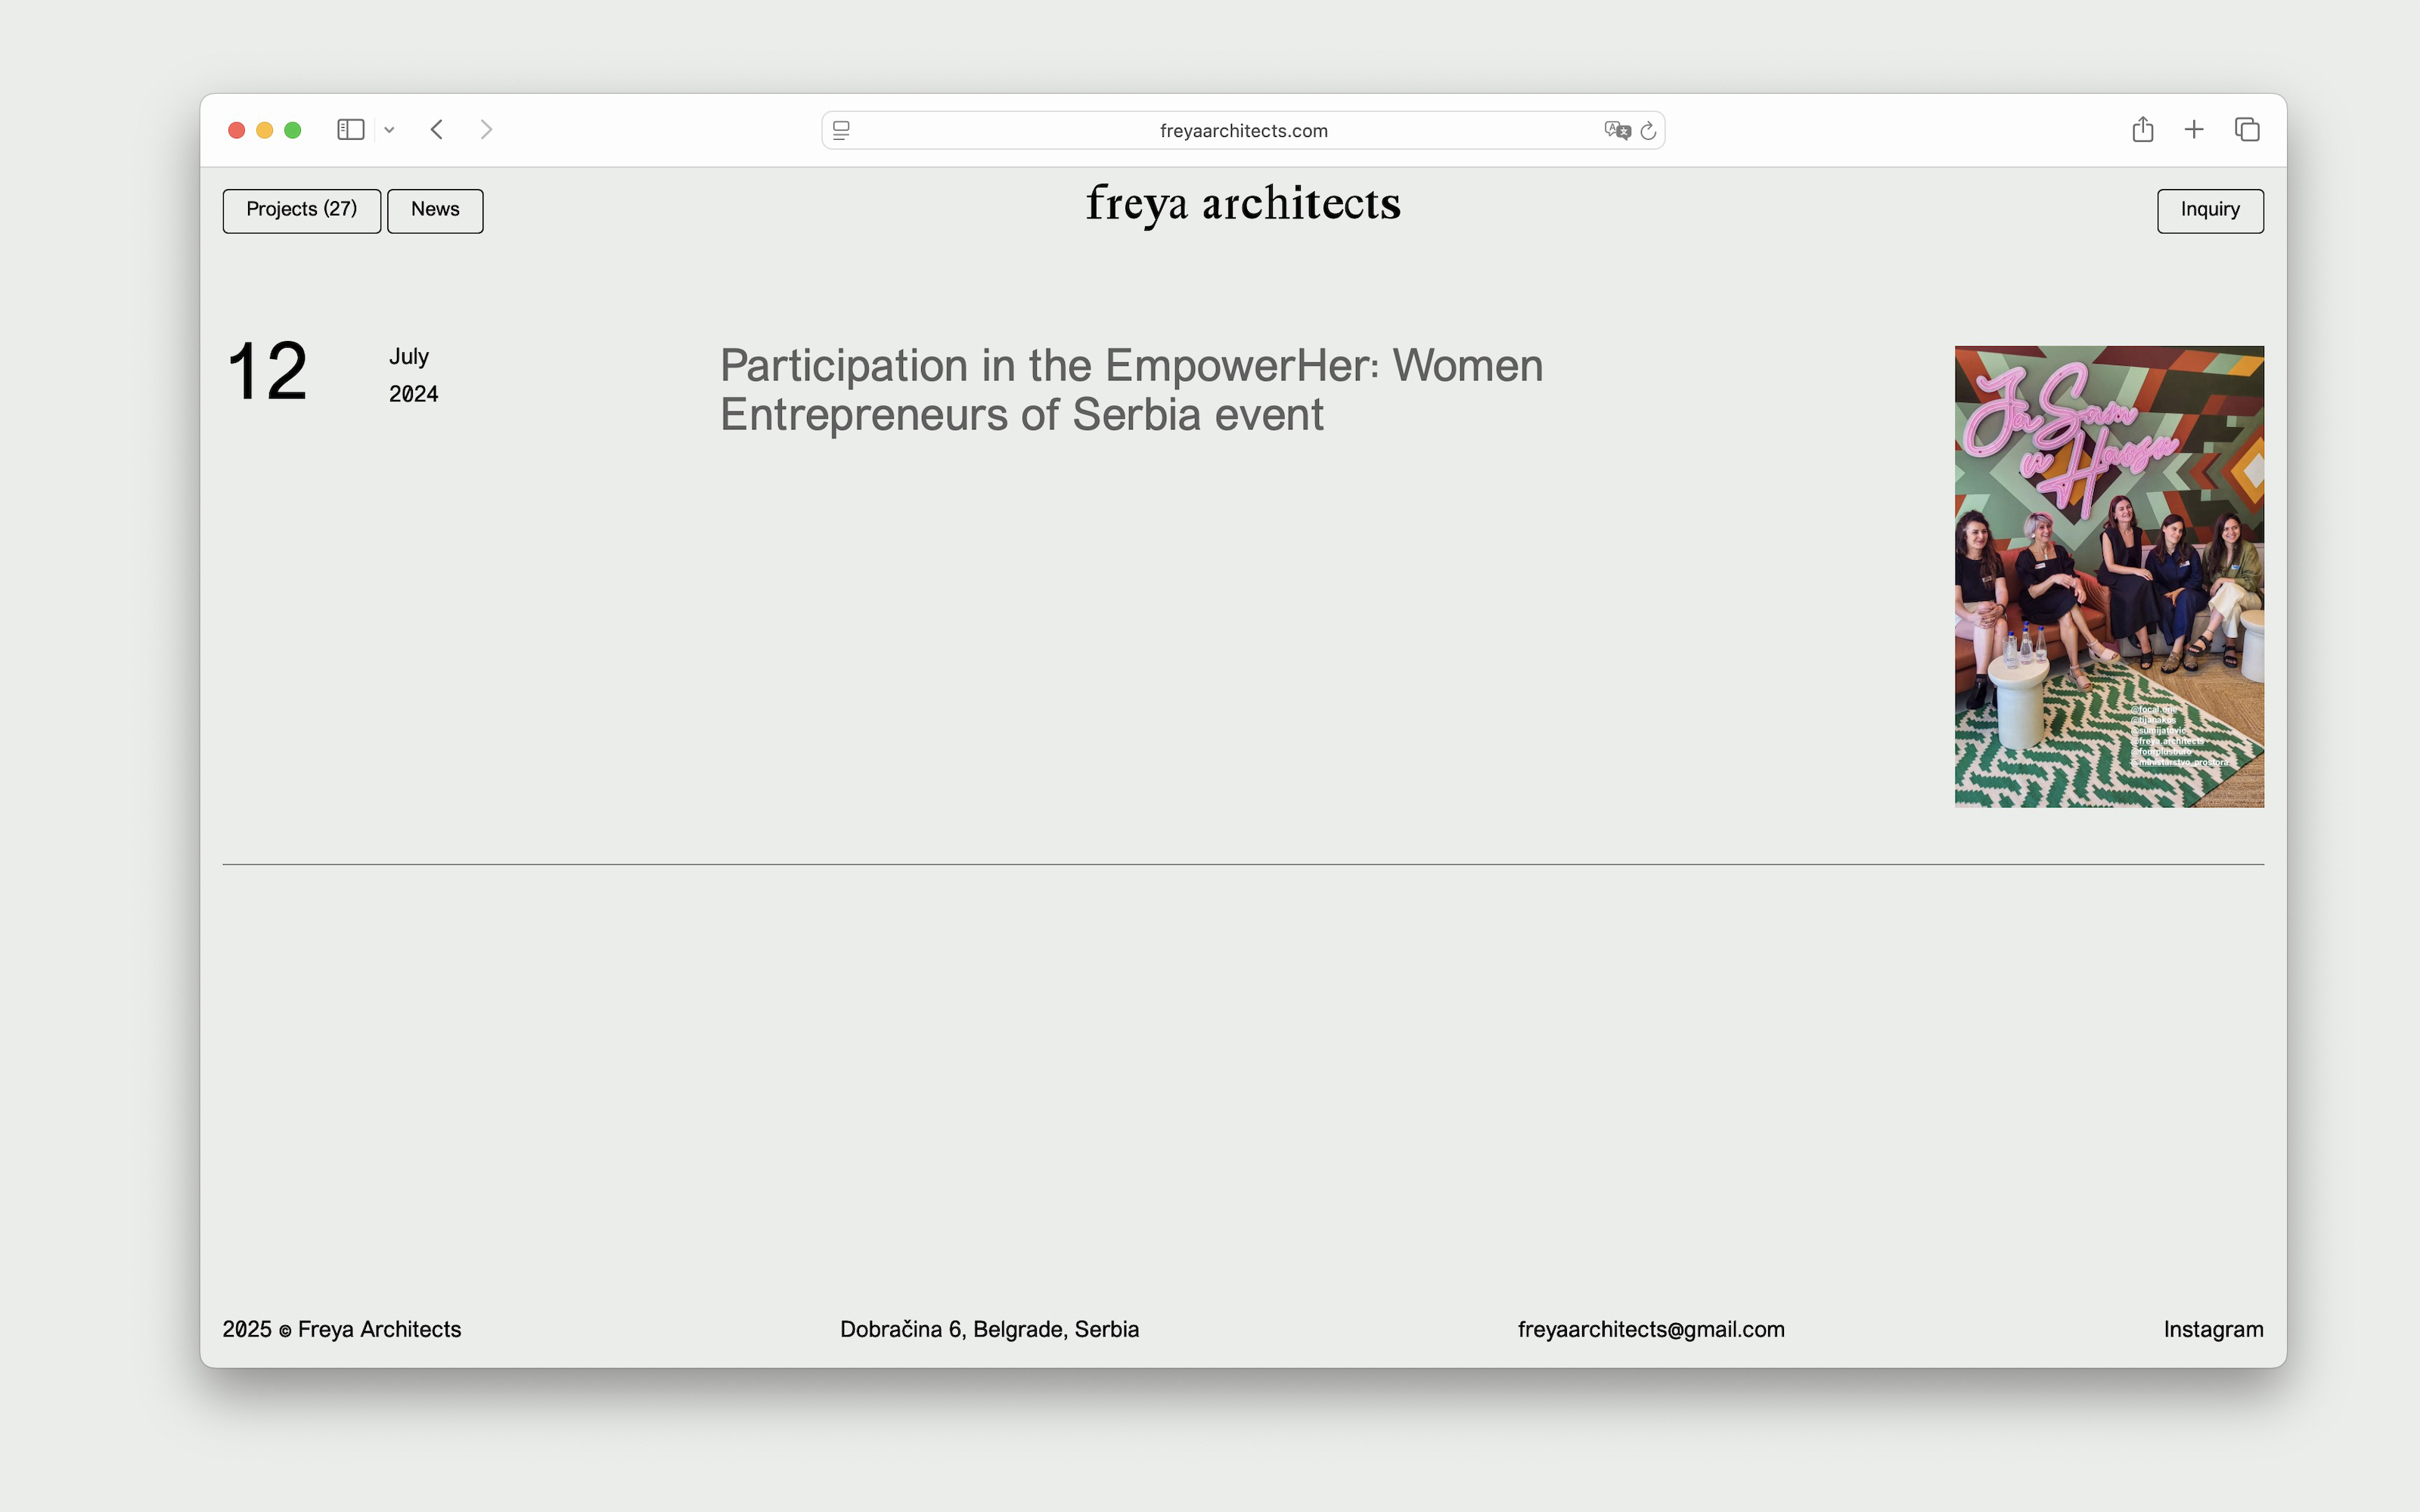This screenshot has height=1512, width=2420.
Task: Show the tab overview icon
Action: coord(2247,130)
